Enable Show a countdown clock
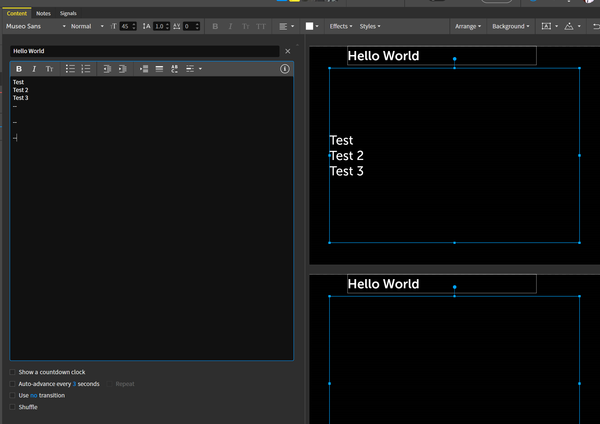Viewport: 600px width, 424px height. click(12, 372)
